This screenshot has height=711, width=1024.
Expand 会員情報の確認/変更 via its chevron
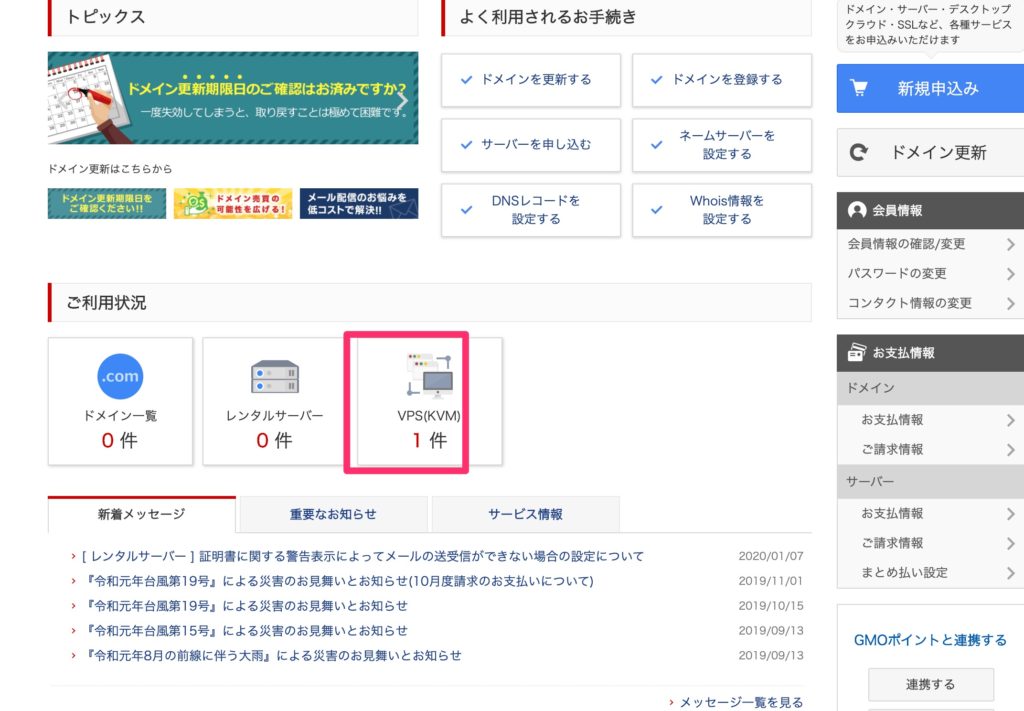point(1011,244)
